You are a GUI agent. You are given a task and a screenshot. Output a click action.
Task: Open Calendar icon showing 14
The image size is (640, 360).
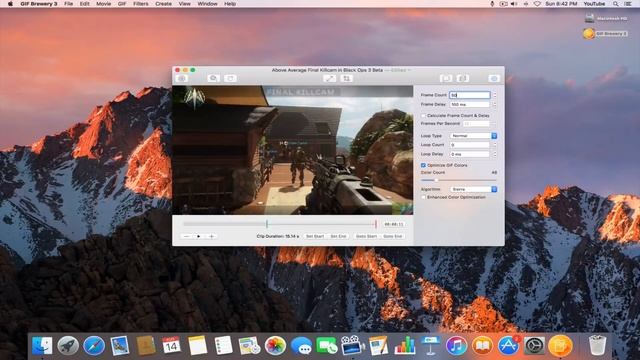pyautogui.click(x=171, y=346)
